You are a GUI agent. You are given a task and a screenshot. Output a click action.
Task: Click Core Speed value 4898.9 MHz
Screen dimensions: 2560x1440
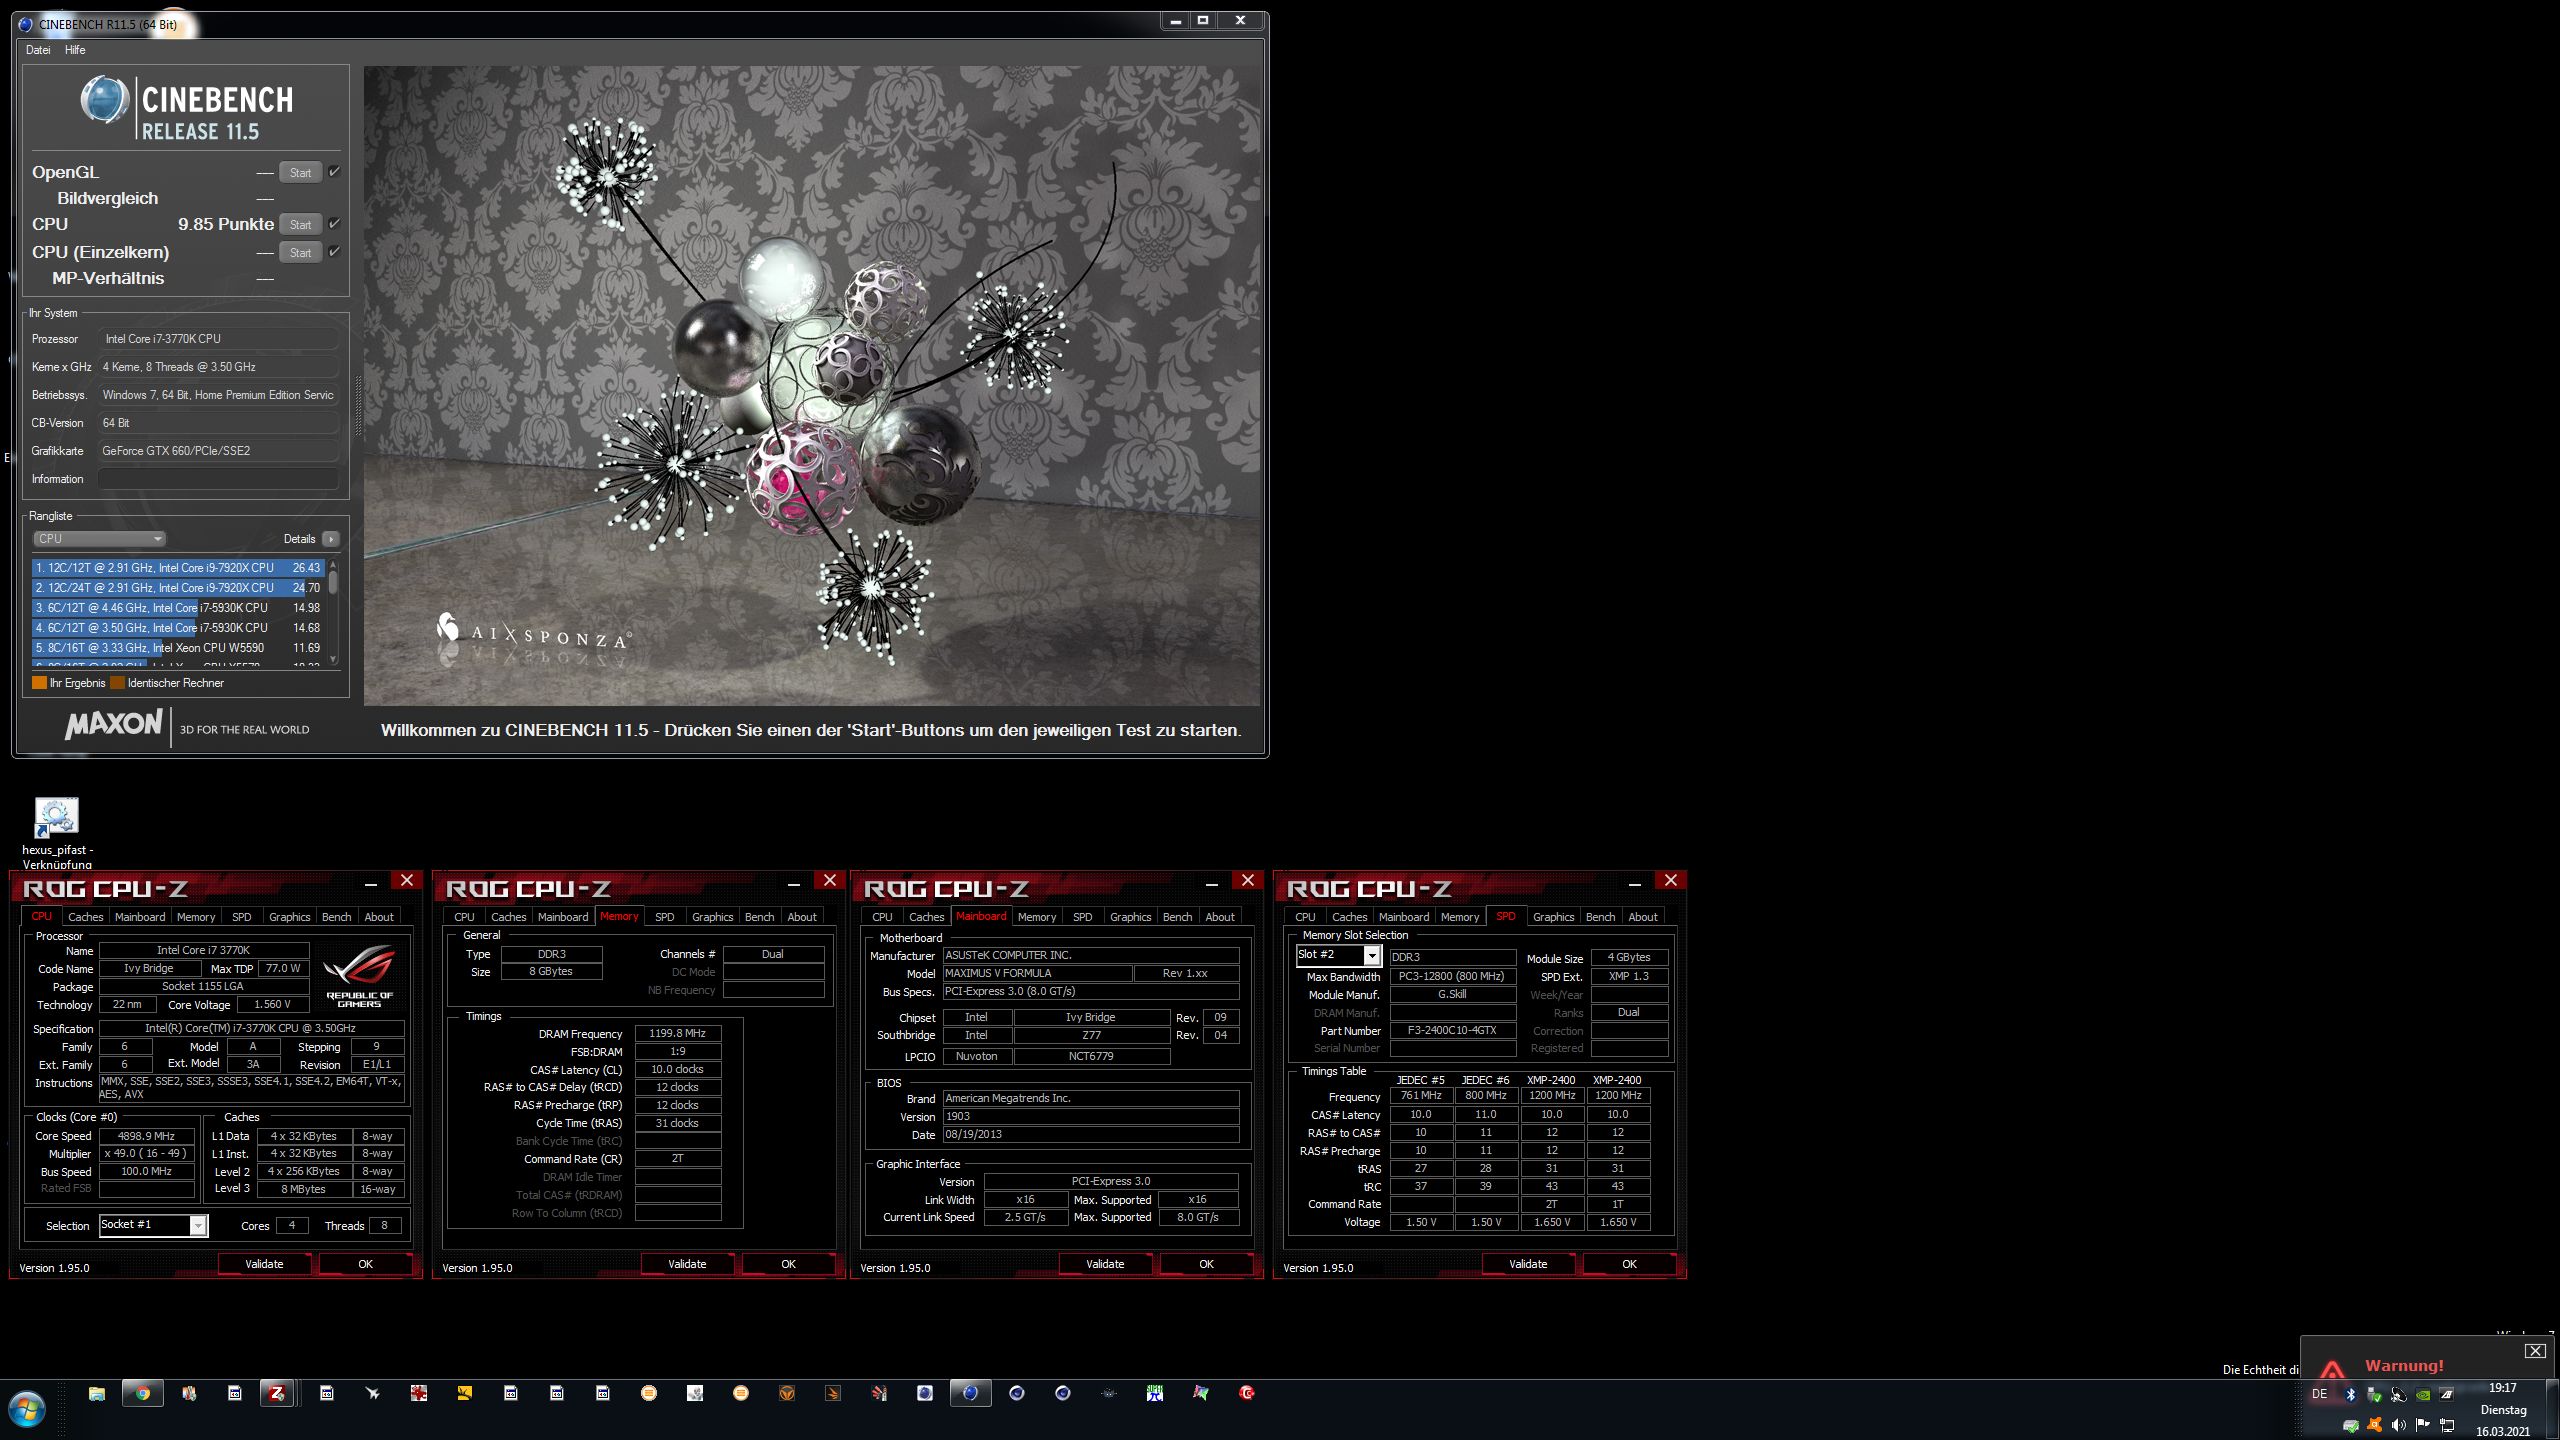(x=147, y=1136)
